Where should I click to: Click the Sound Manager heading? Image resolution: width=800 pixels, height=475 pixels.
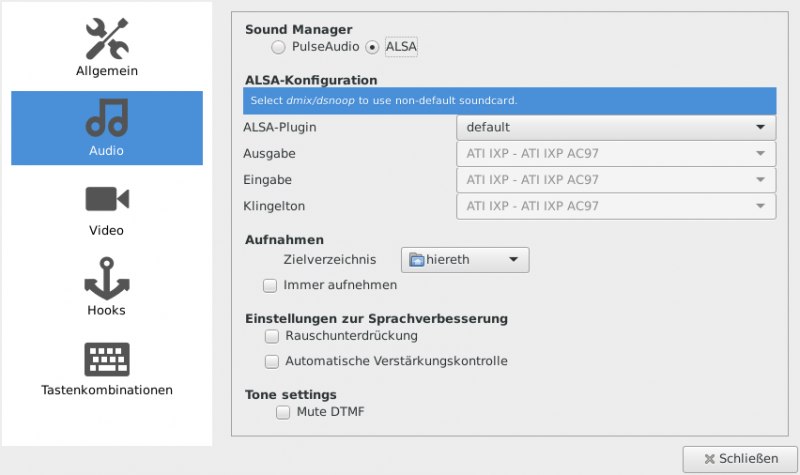[298, 30]
